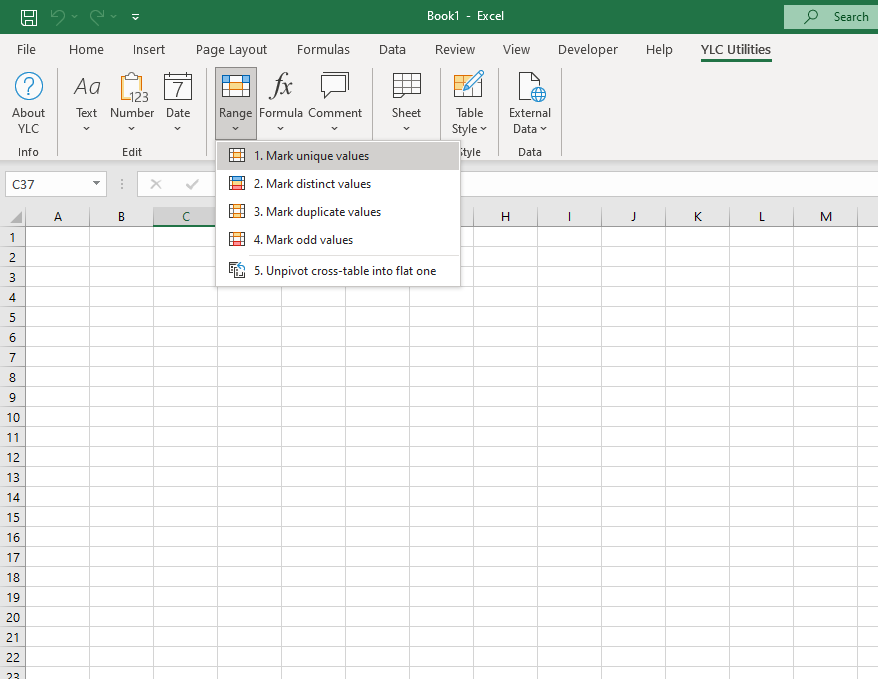Switch to the Formulas ribbon tab
The width and height of the screenshot is (878, 679).
pyautogui.click(x=323, y=49)
